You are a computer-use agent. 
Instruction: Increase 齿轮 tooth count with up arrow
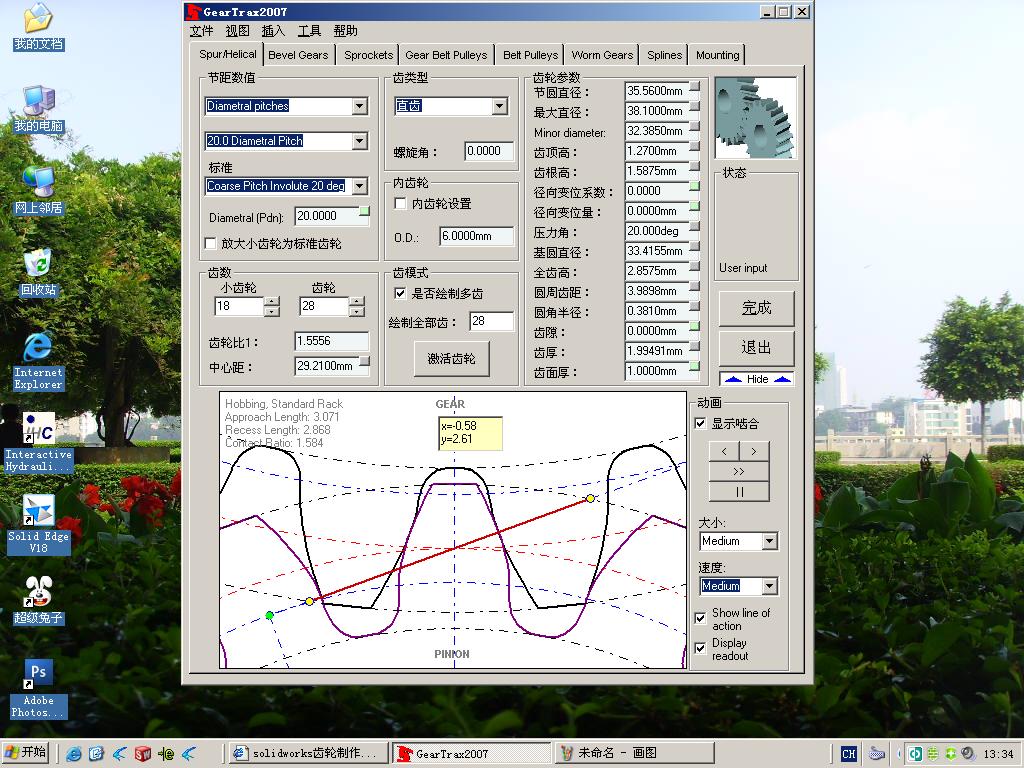357,301
